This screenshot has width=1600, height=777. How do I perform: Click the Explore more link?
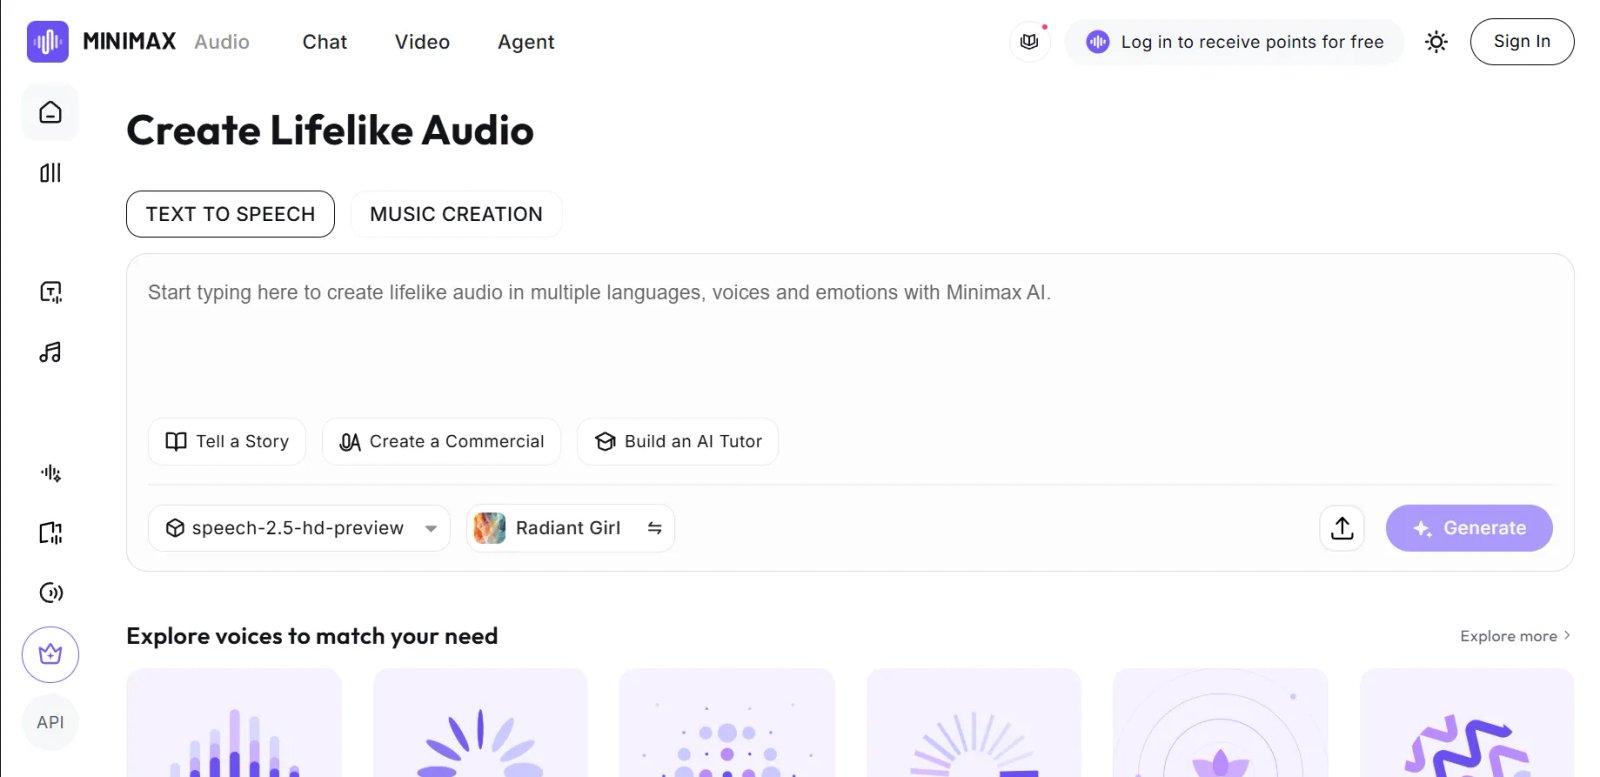pyautogui.click(x=1515, y=636)
